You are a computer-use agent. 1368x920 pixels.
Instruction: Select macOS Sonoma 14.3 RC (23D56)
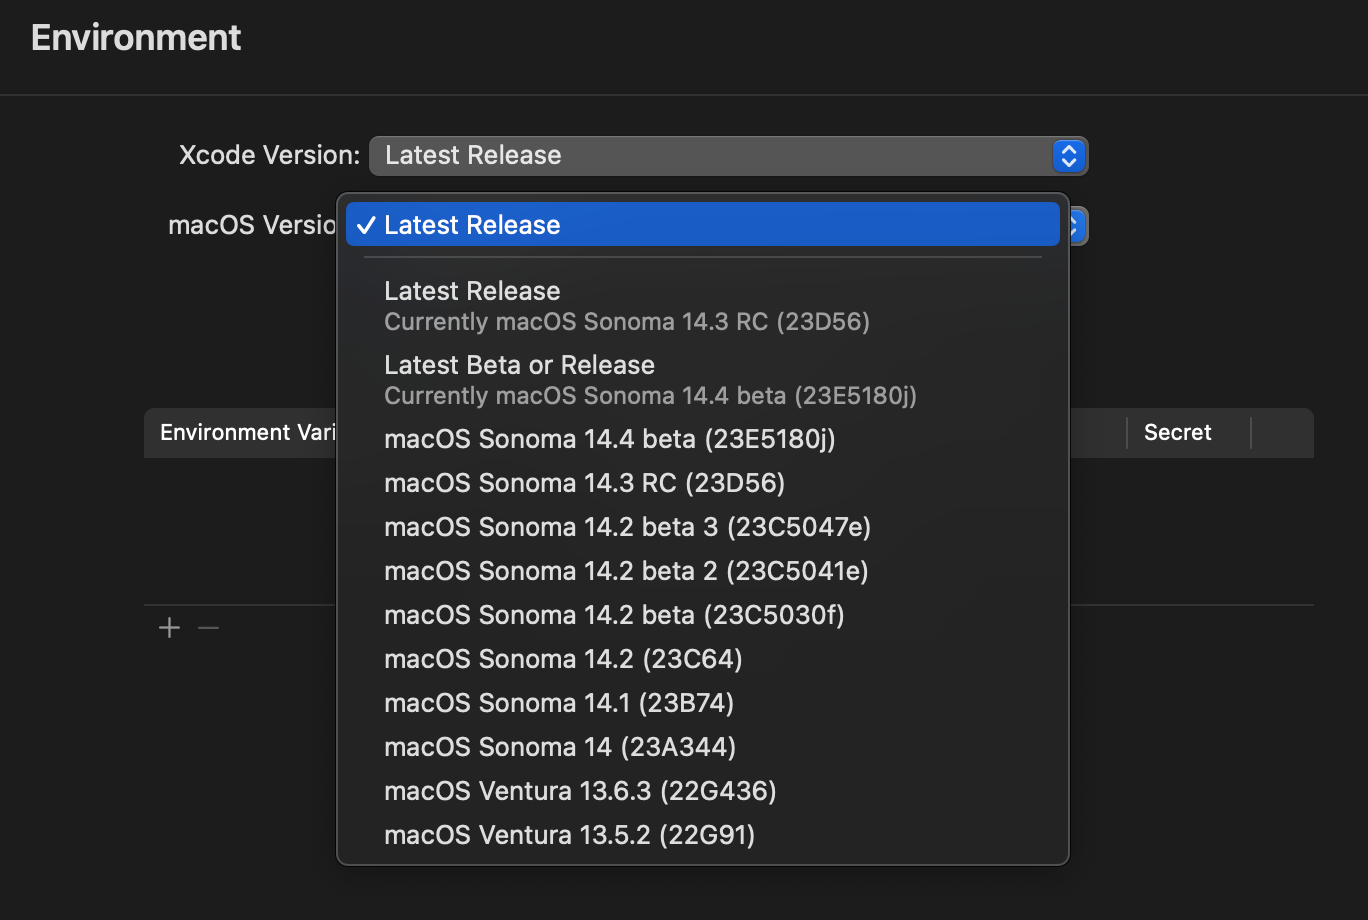(703, 483)
